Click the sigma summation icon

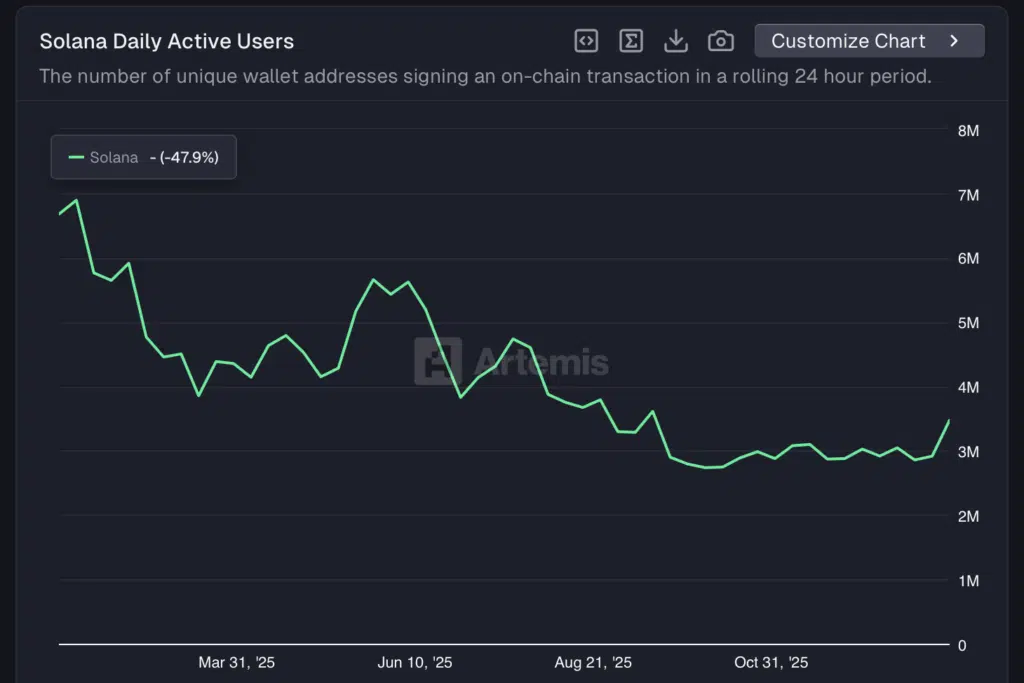click(631, 41)
